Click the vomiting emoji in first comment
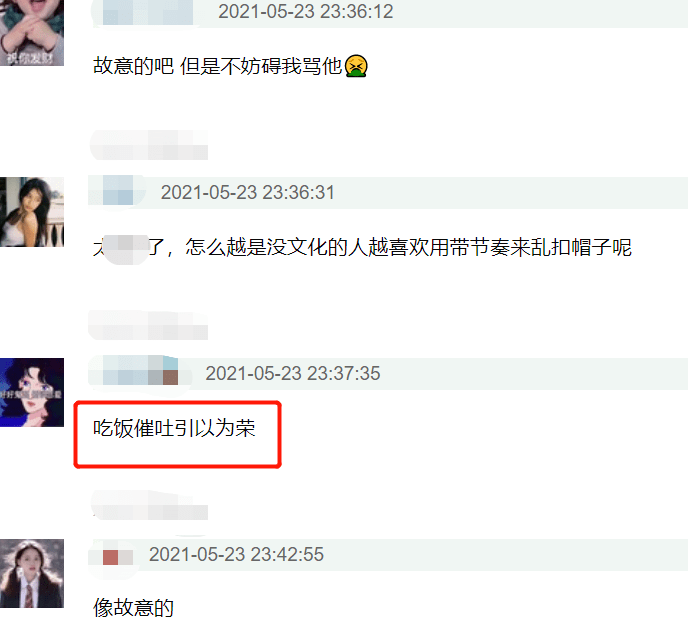 (x=356, y=66)
